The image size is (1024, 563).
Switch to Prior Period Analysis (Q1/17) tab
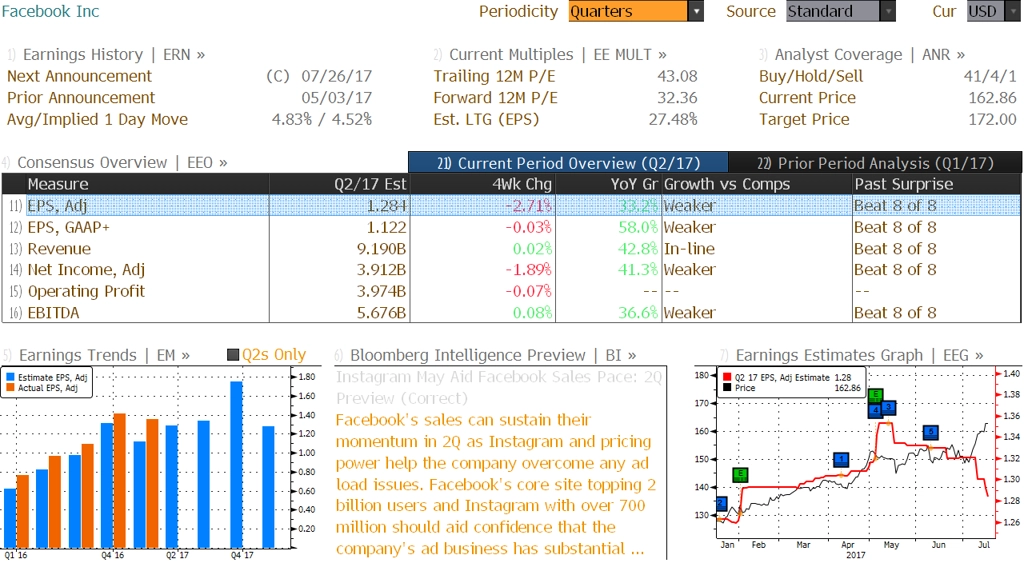pos(875,163)
